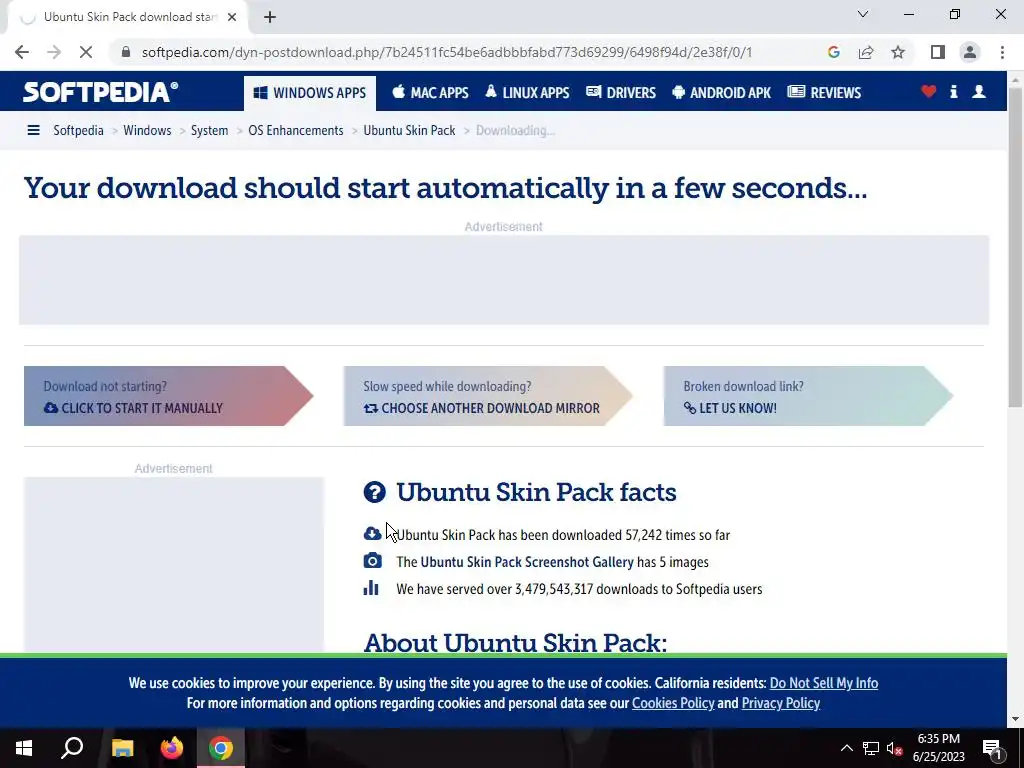This screenshot has width=1024, height=768.
Task: Open the taskbar search
Action: [72, 748]
